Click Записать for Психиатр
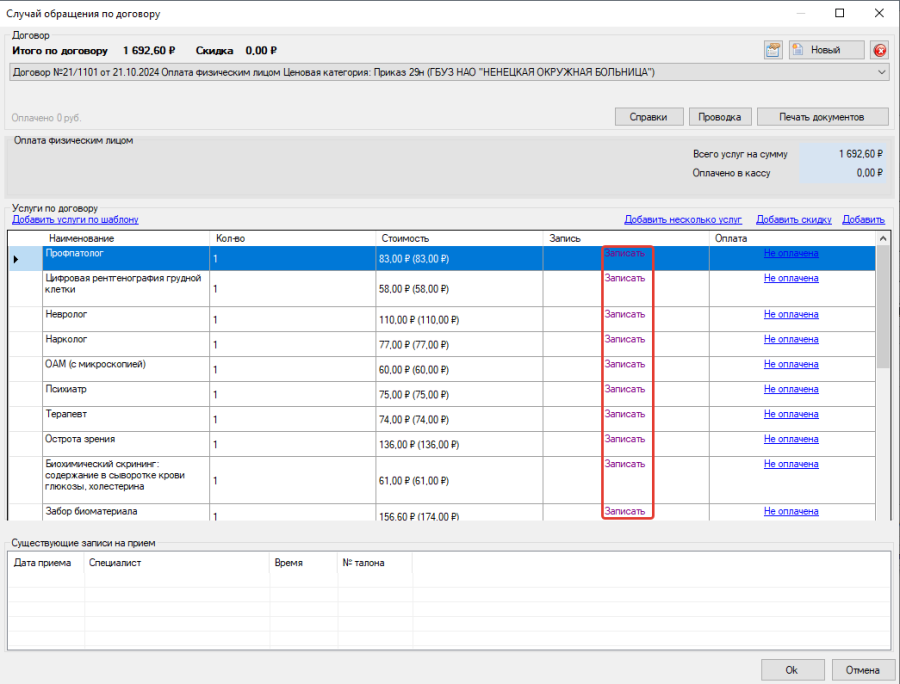 coord(624,389)
